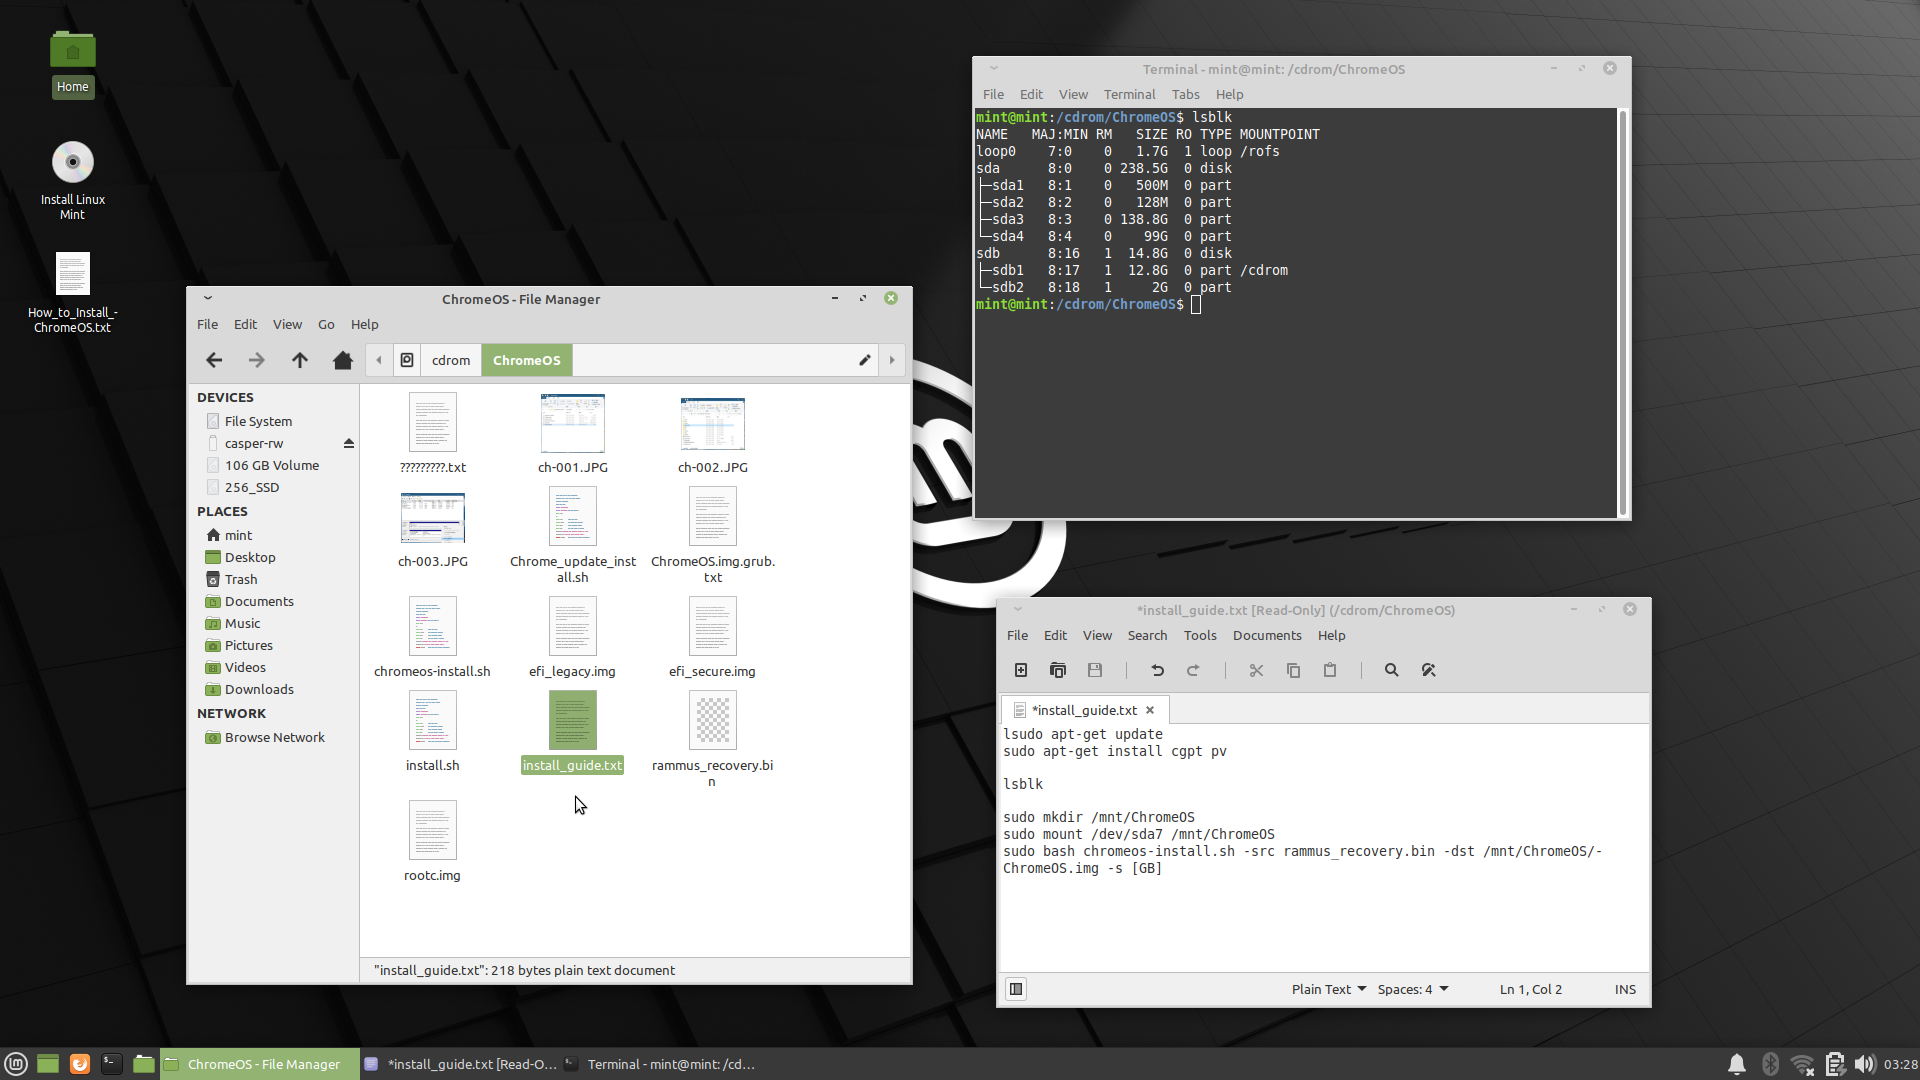This screenshot has width=1920, height=1080.
Task: Eject the casper-rw device
Action: [349, 443]
